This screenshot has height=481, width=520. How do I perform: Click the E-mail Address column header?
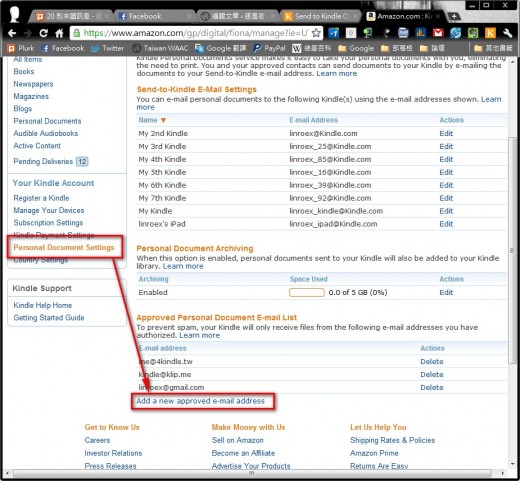pyautogui.click(x=313, y=120)
